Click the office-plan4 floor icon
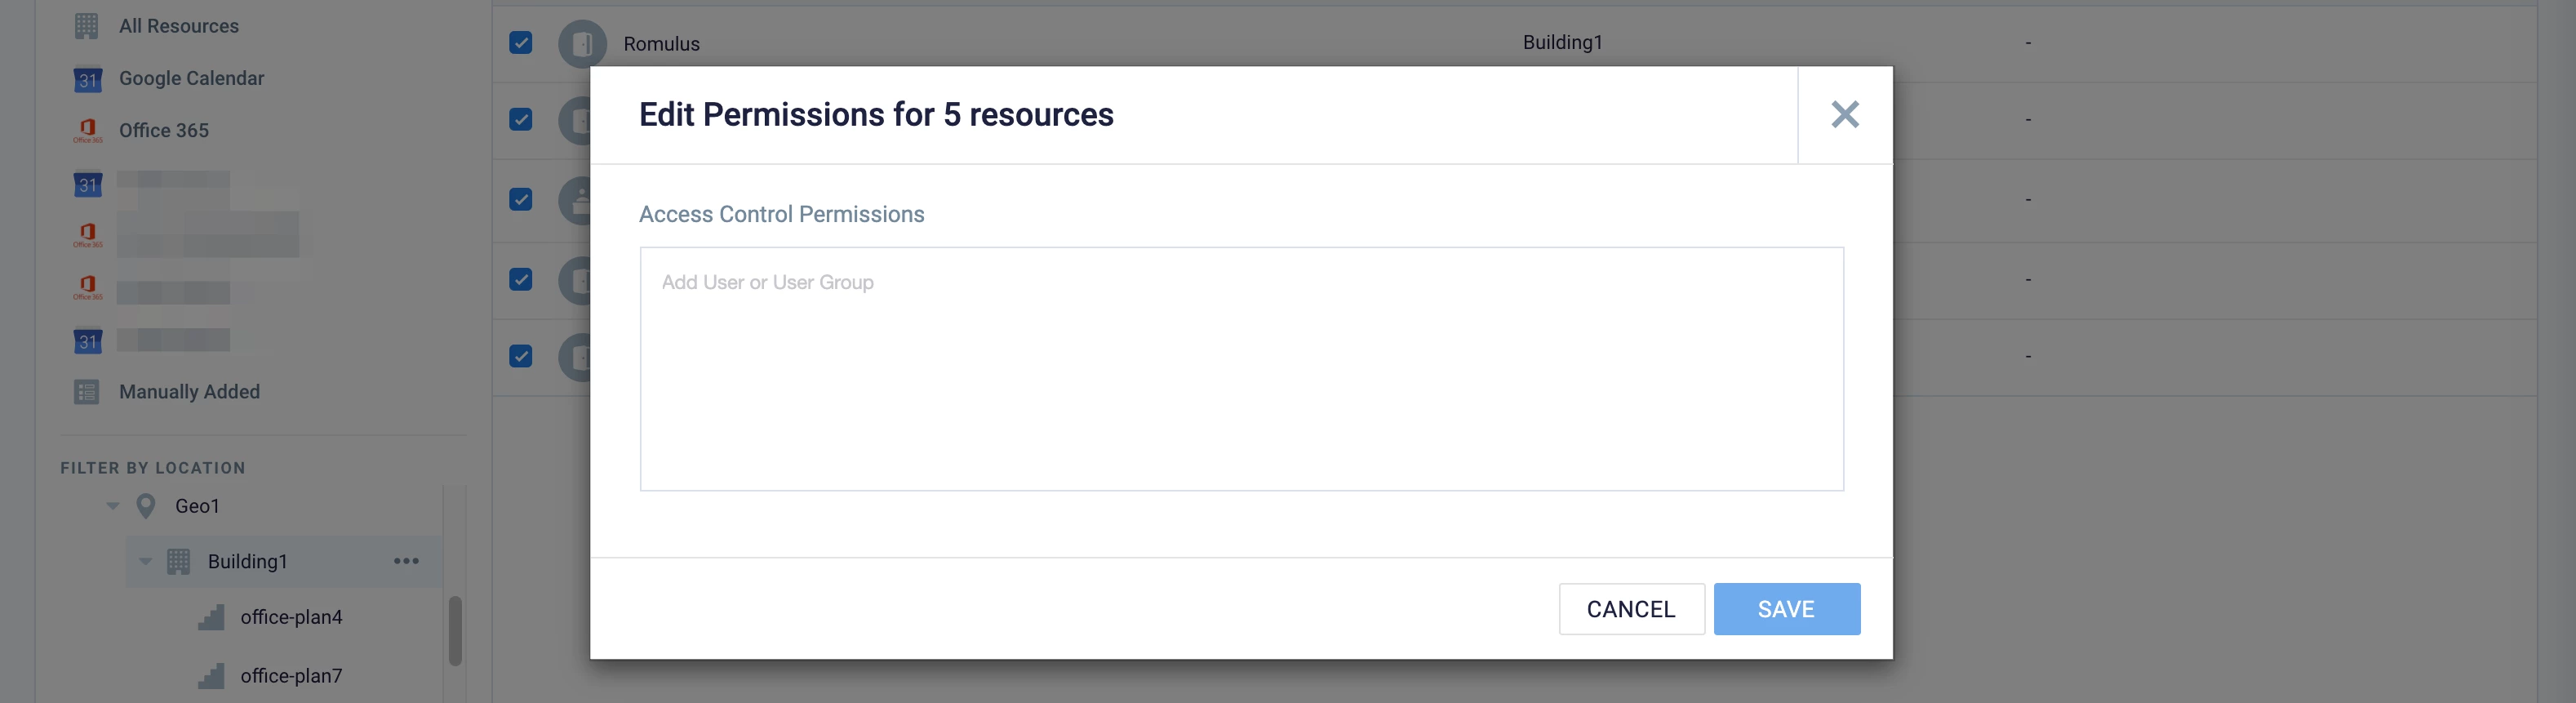 point(211,618)
